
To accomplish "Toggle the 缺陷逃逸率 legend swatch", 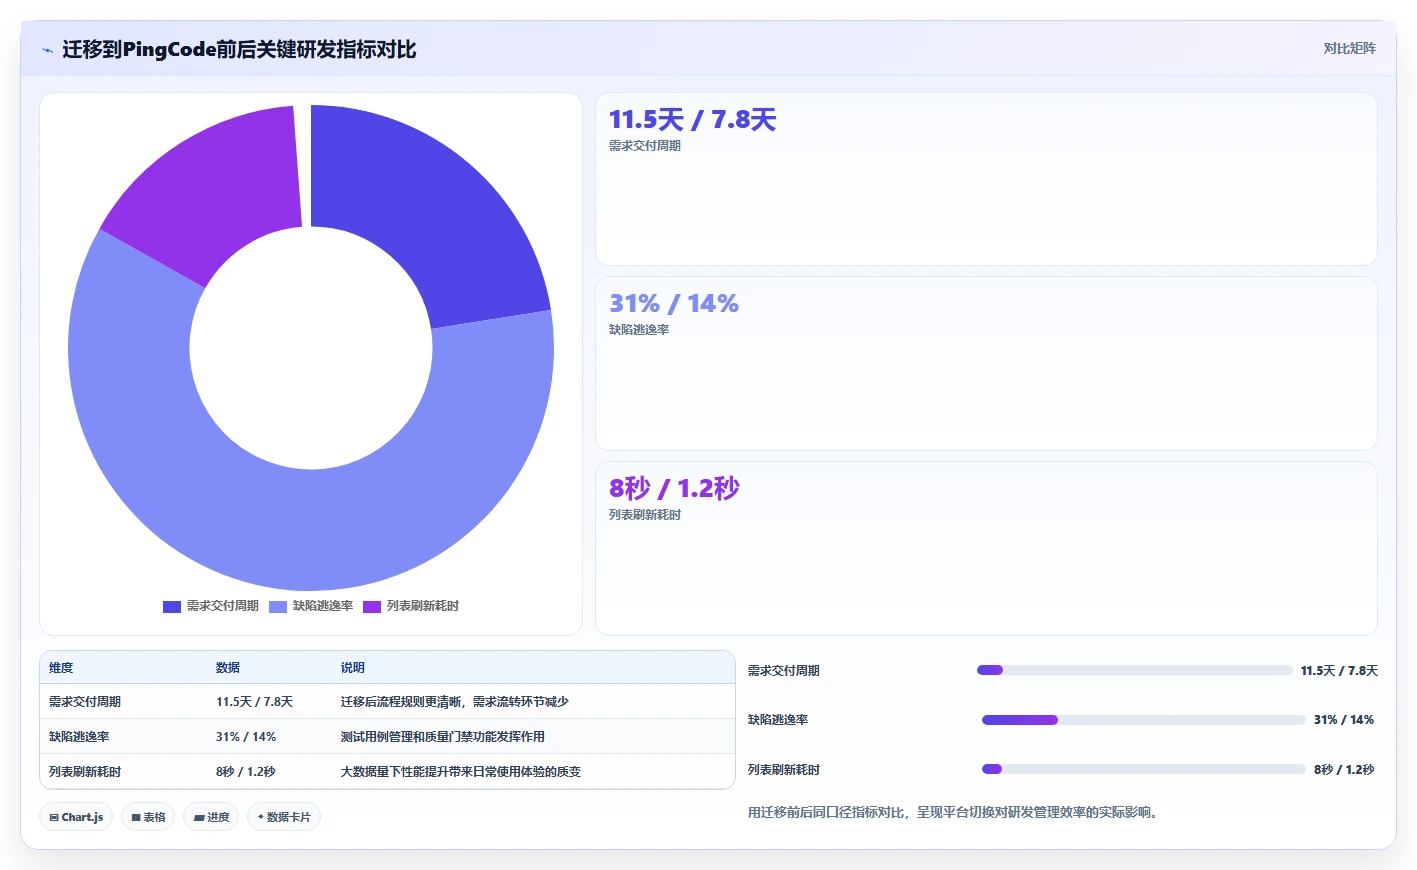I will [x=278, y=606].
